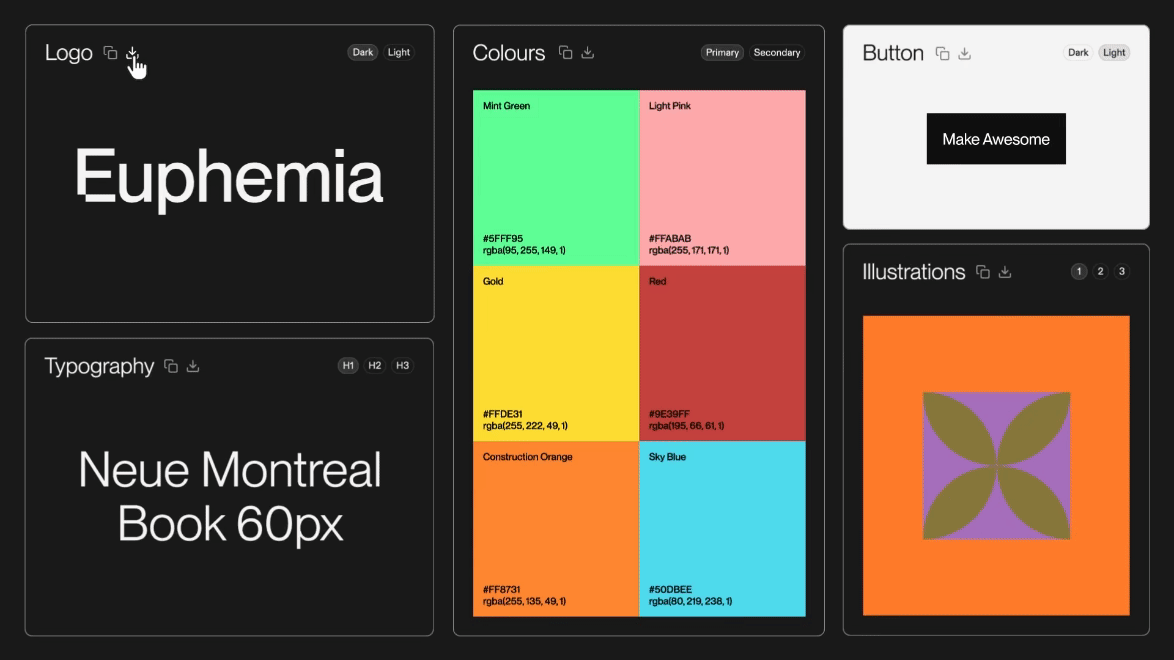Copy the Typography style

coord(171,366)
